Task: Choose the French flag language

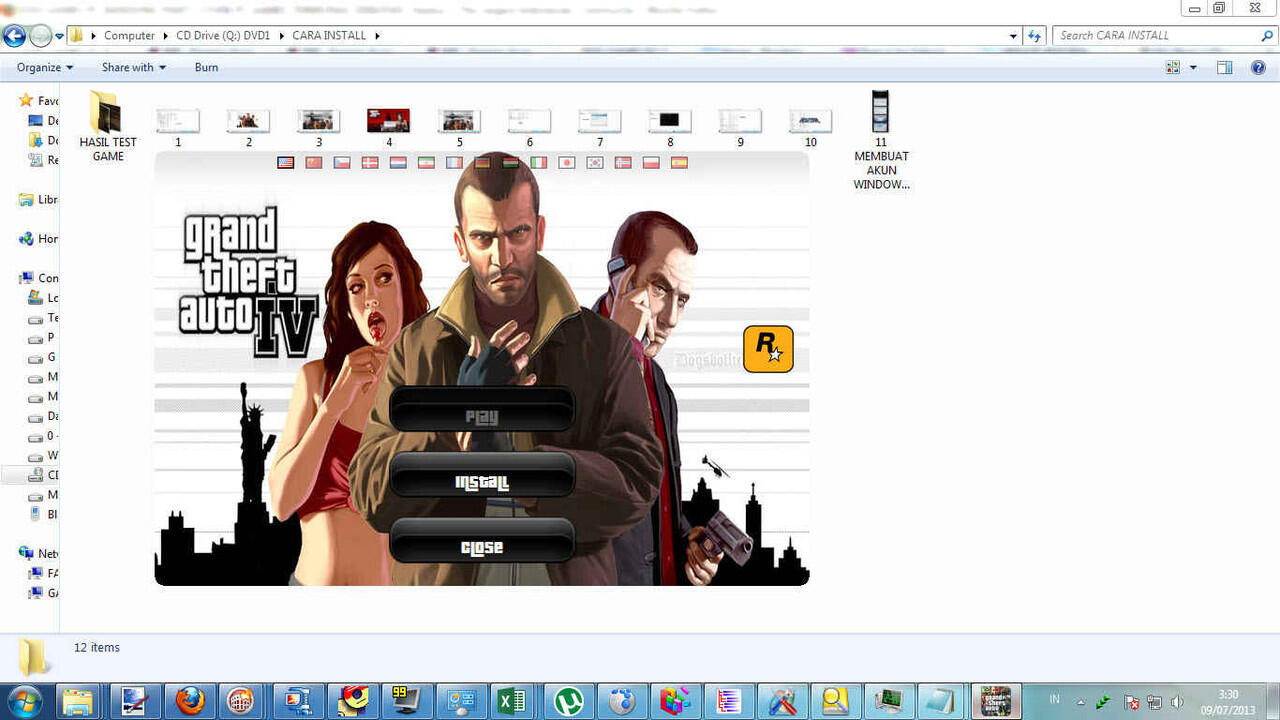Action: pos(455,162)
